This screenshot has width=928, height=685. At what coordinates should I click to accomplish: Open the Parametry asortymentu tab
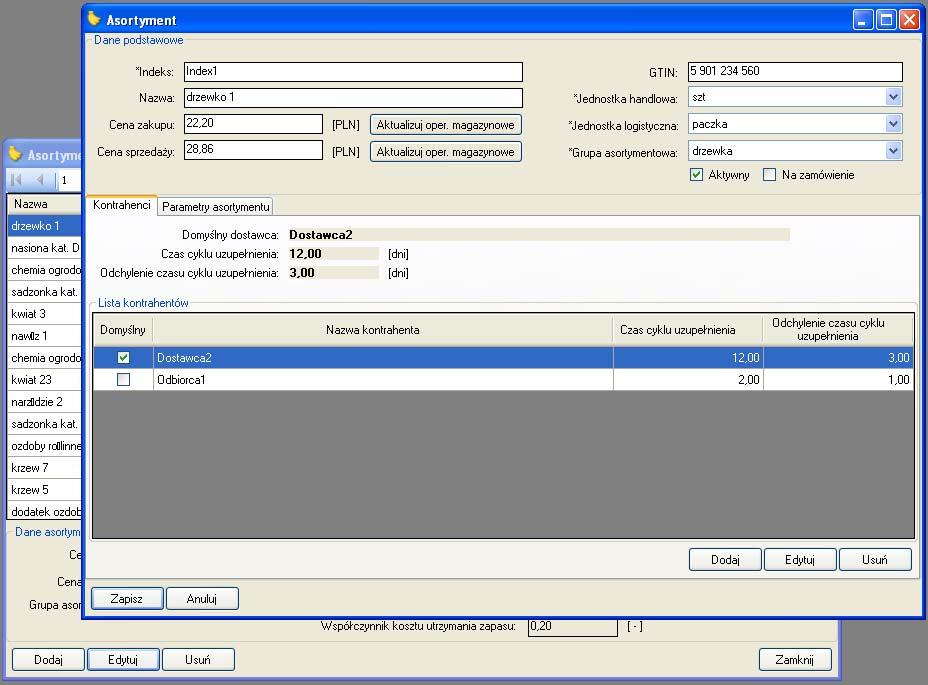[x=215, y=207]
